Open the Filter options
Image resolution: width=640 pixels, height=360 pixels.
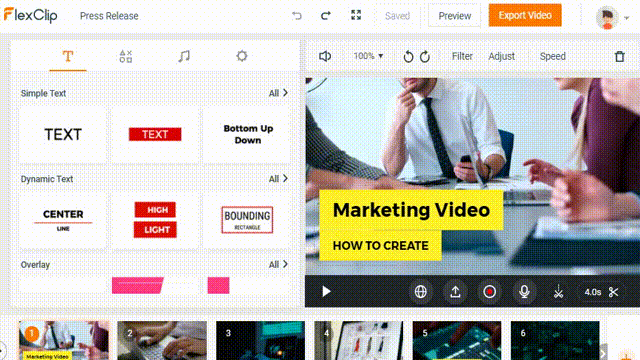click(462, 56)
